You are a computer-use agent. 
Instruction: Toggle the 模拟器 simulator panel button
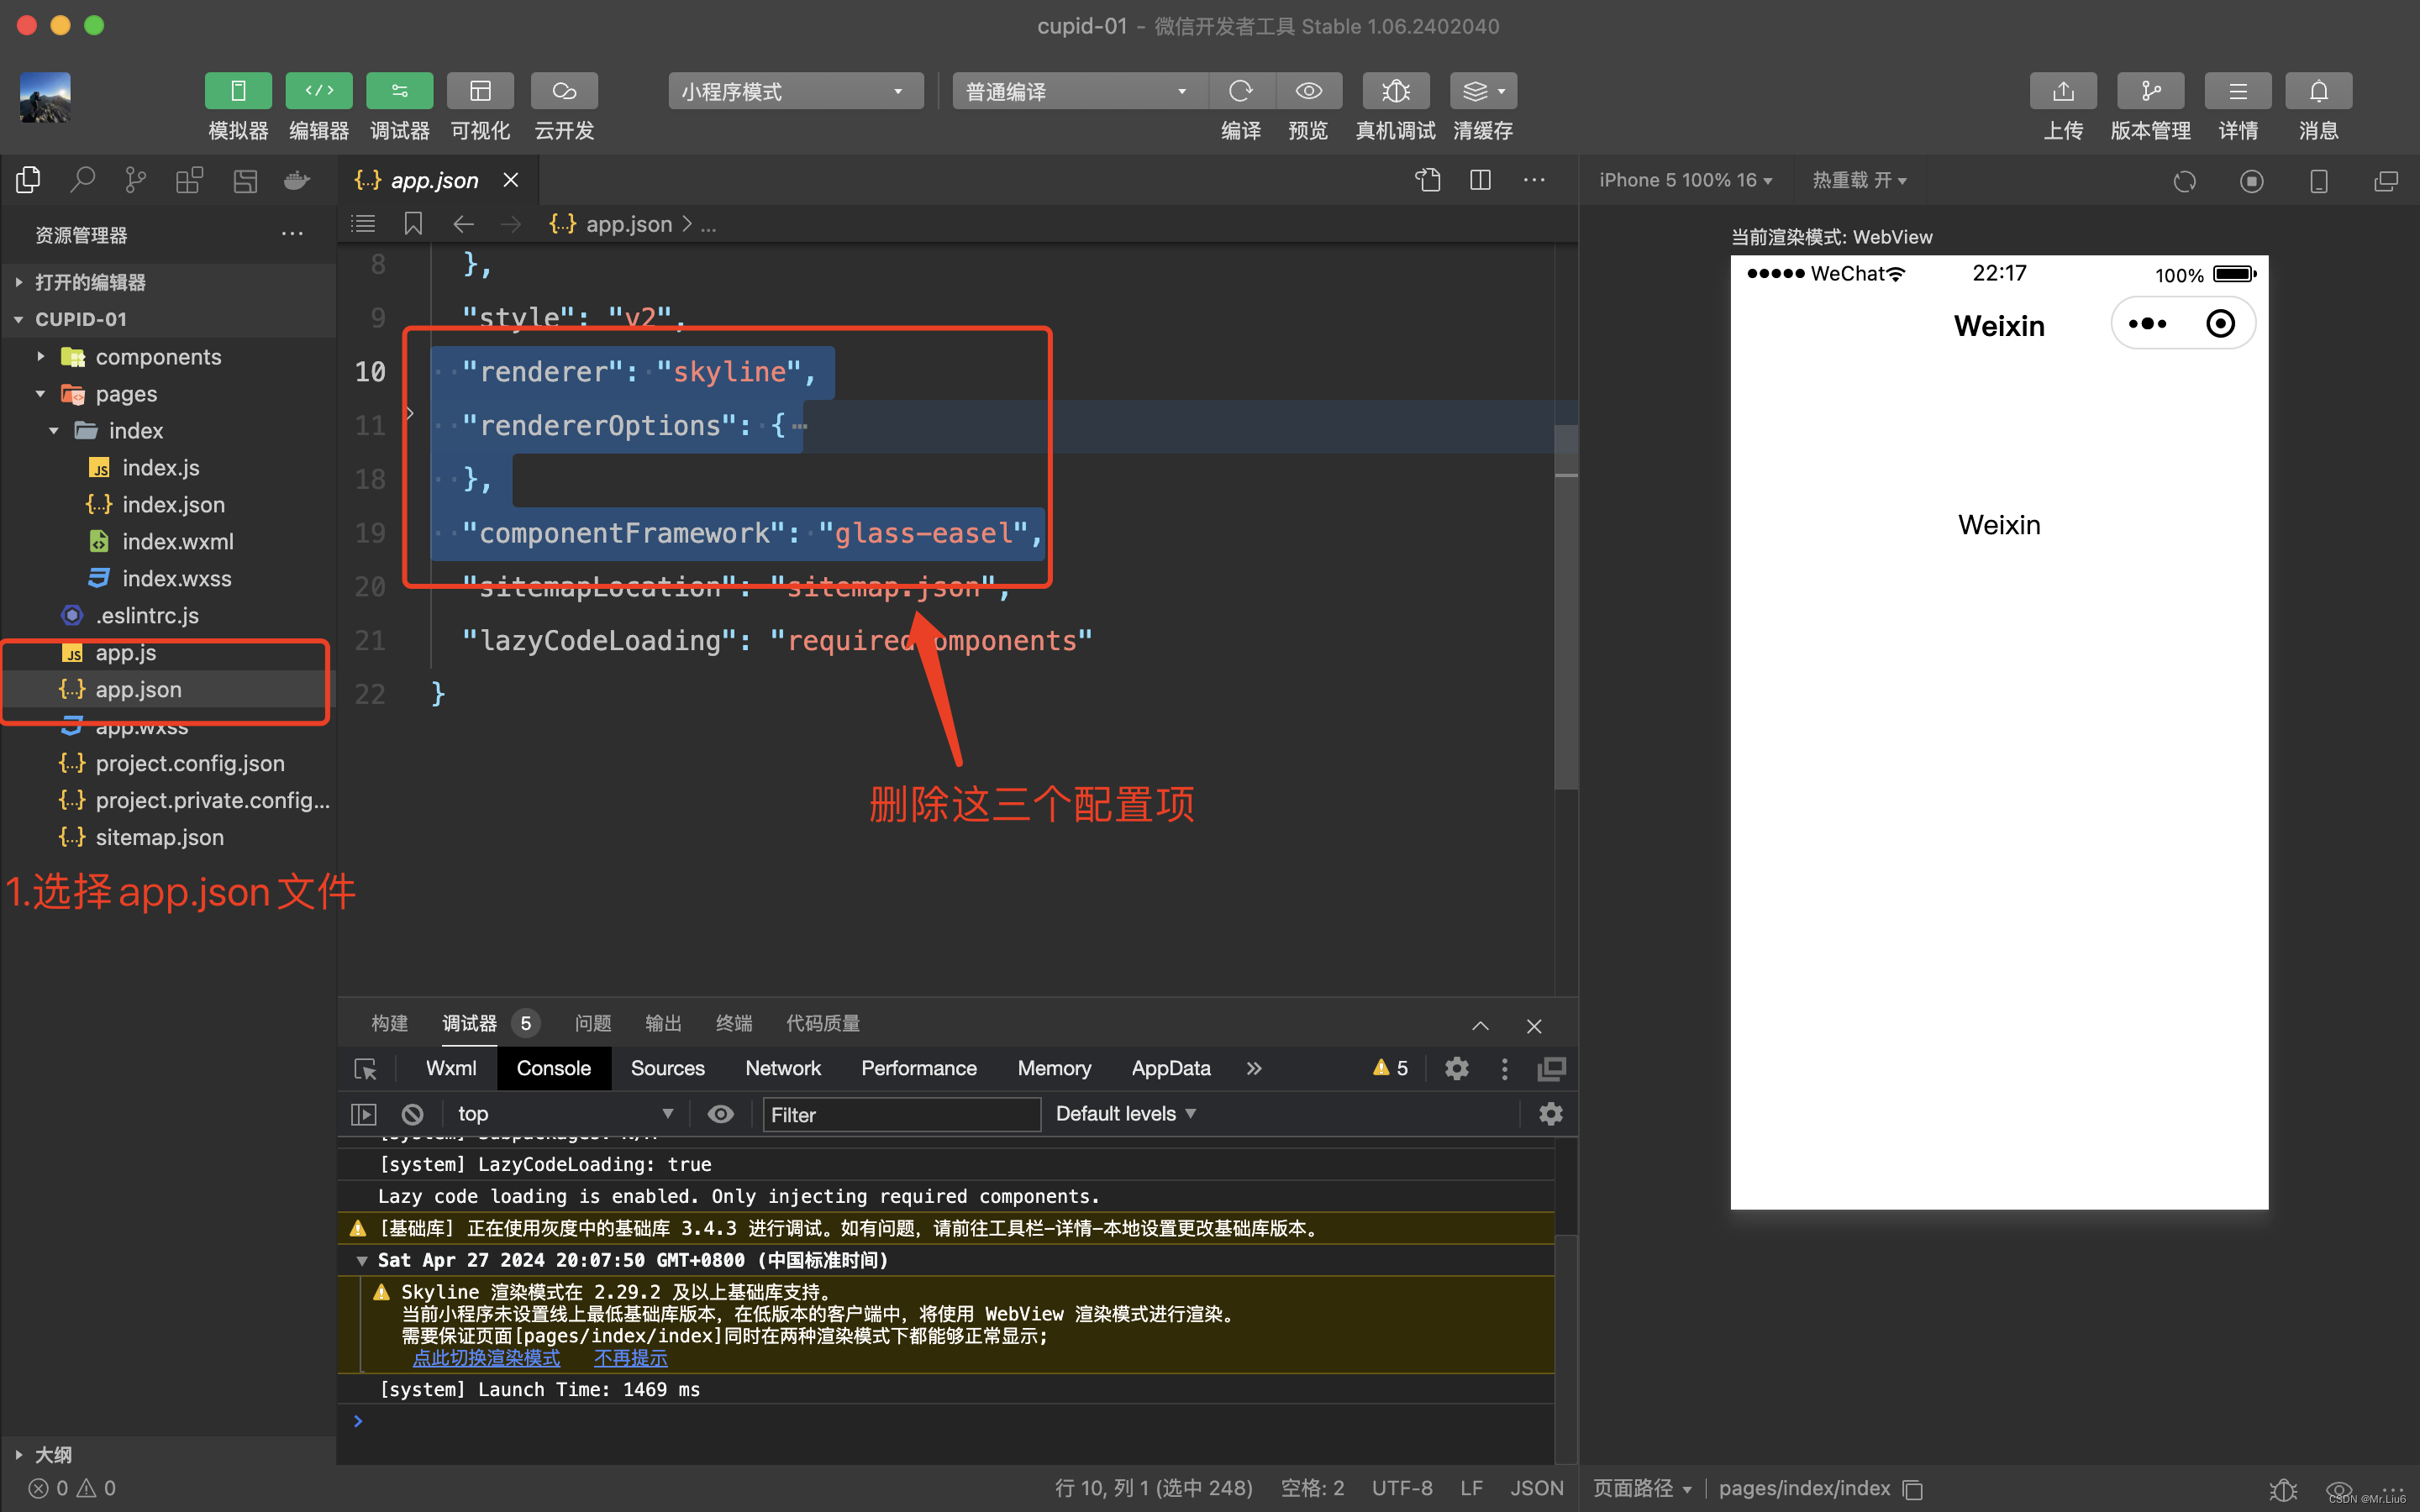point(238,91)
